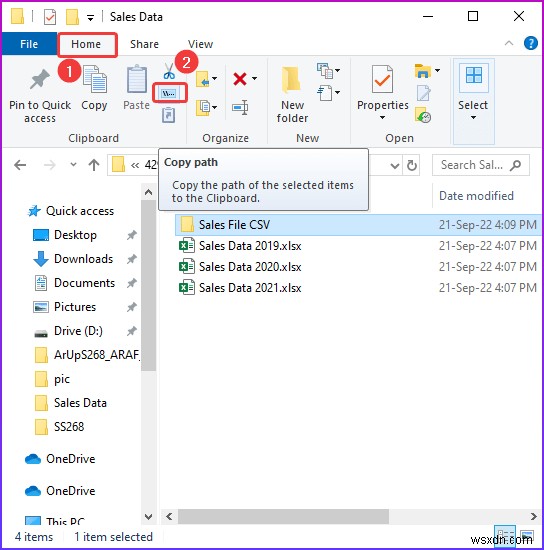This screenshot has width=544, height=550.
Task: Refresh the current folder view
Action: coord(412,165)
